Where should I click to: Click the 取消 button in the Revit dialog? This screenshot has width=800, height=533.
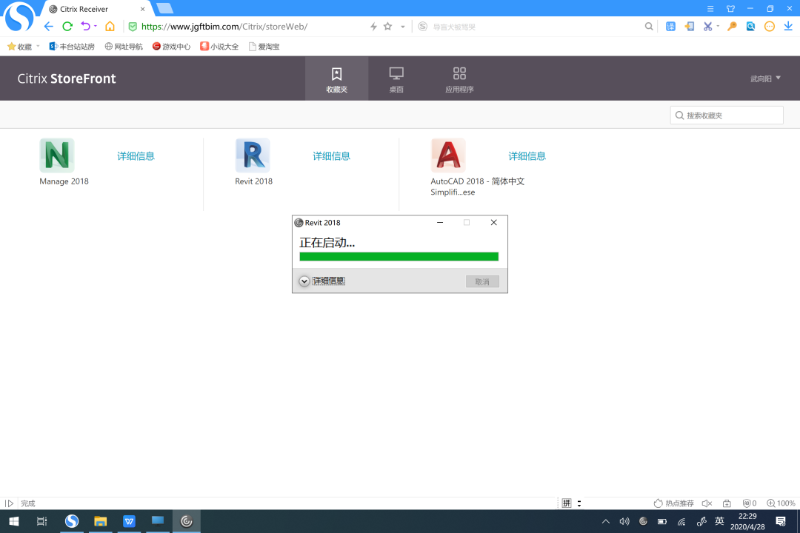click(x=482, y=282)
